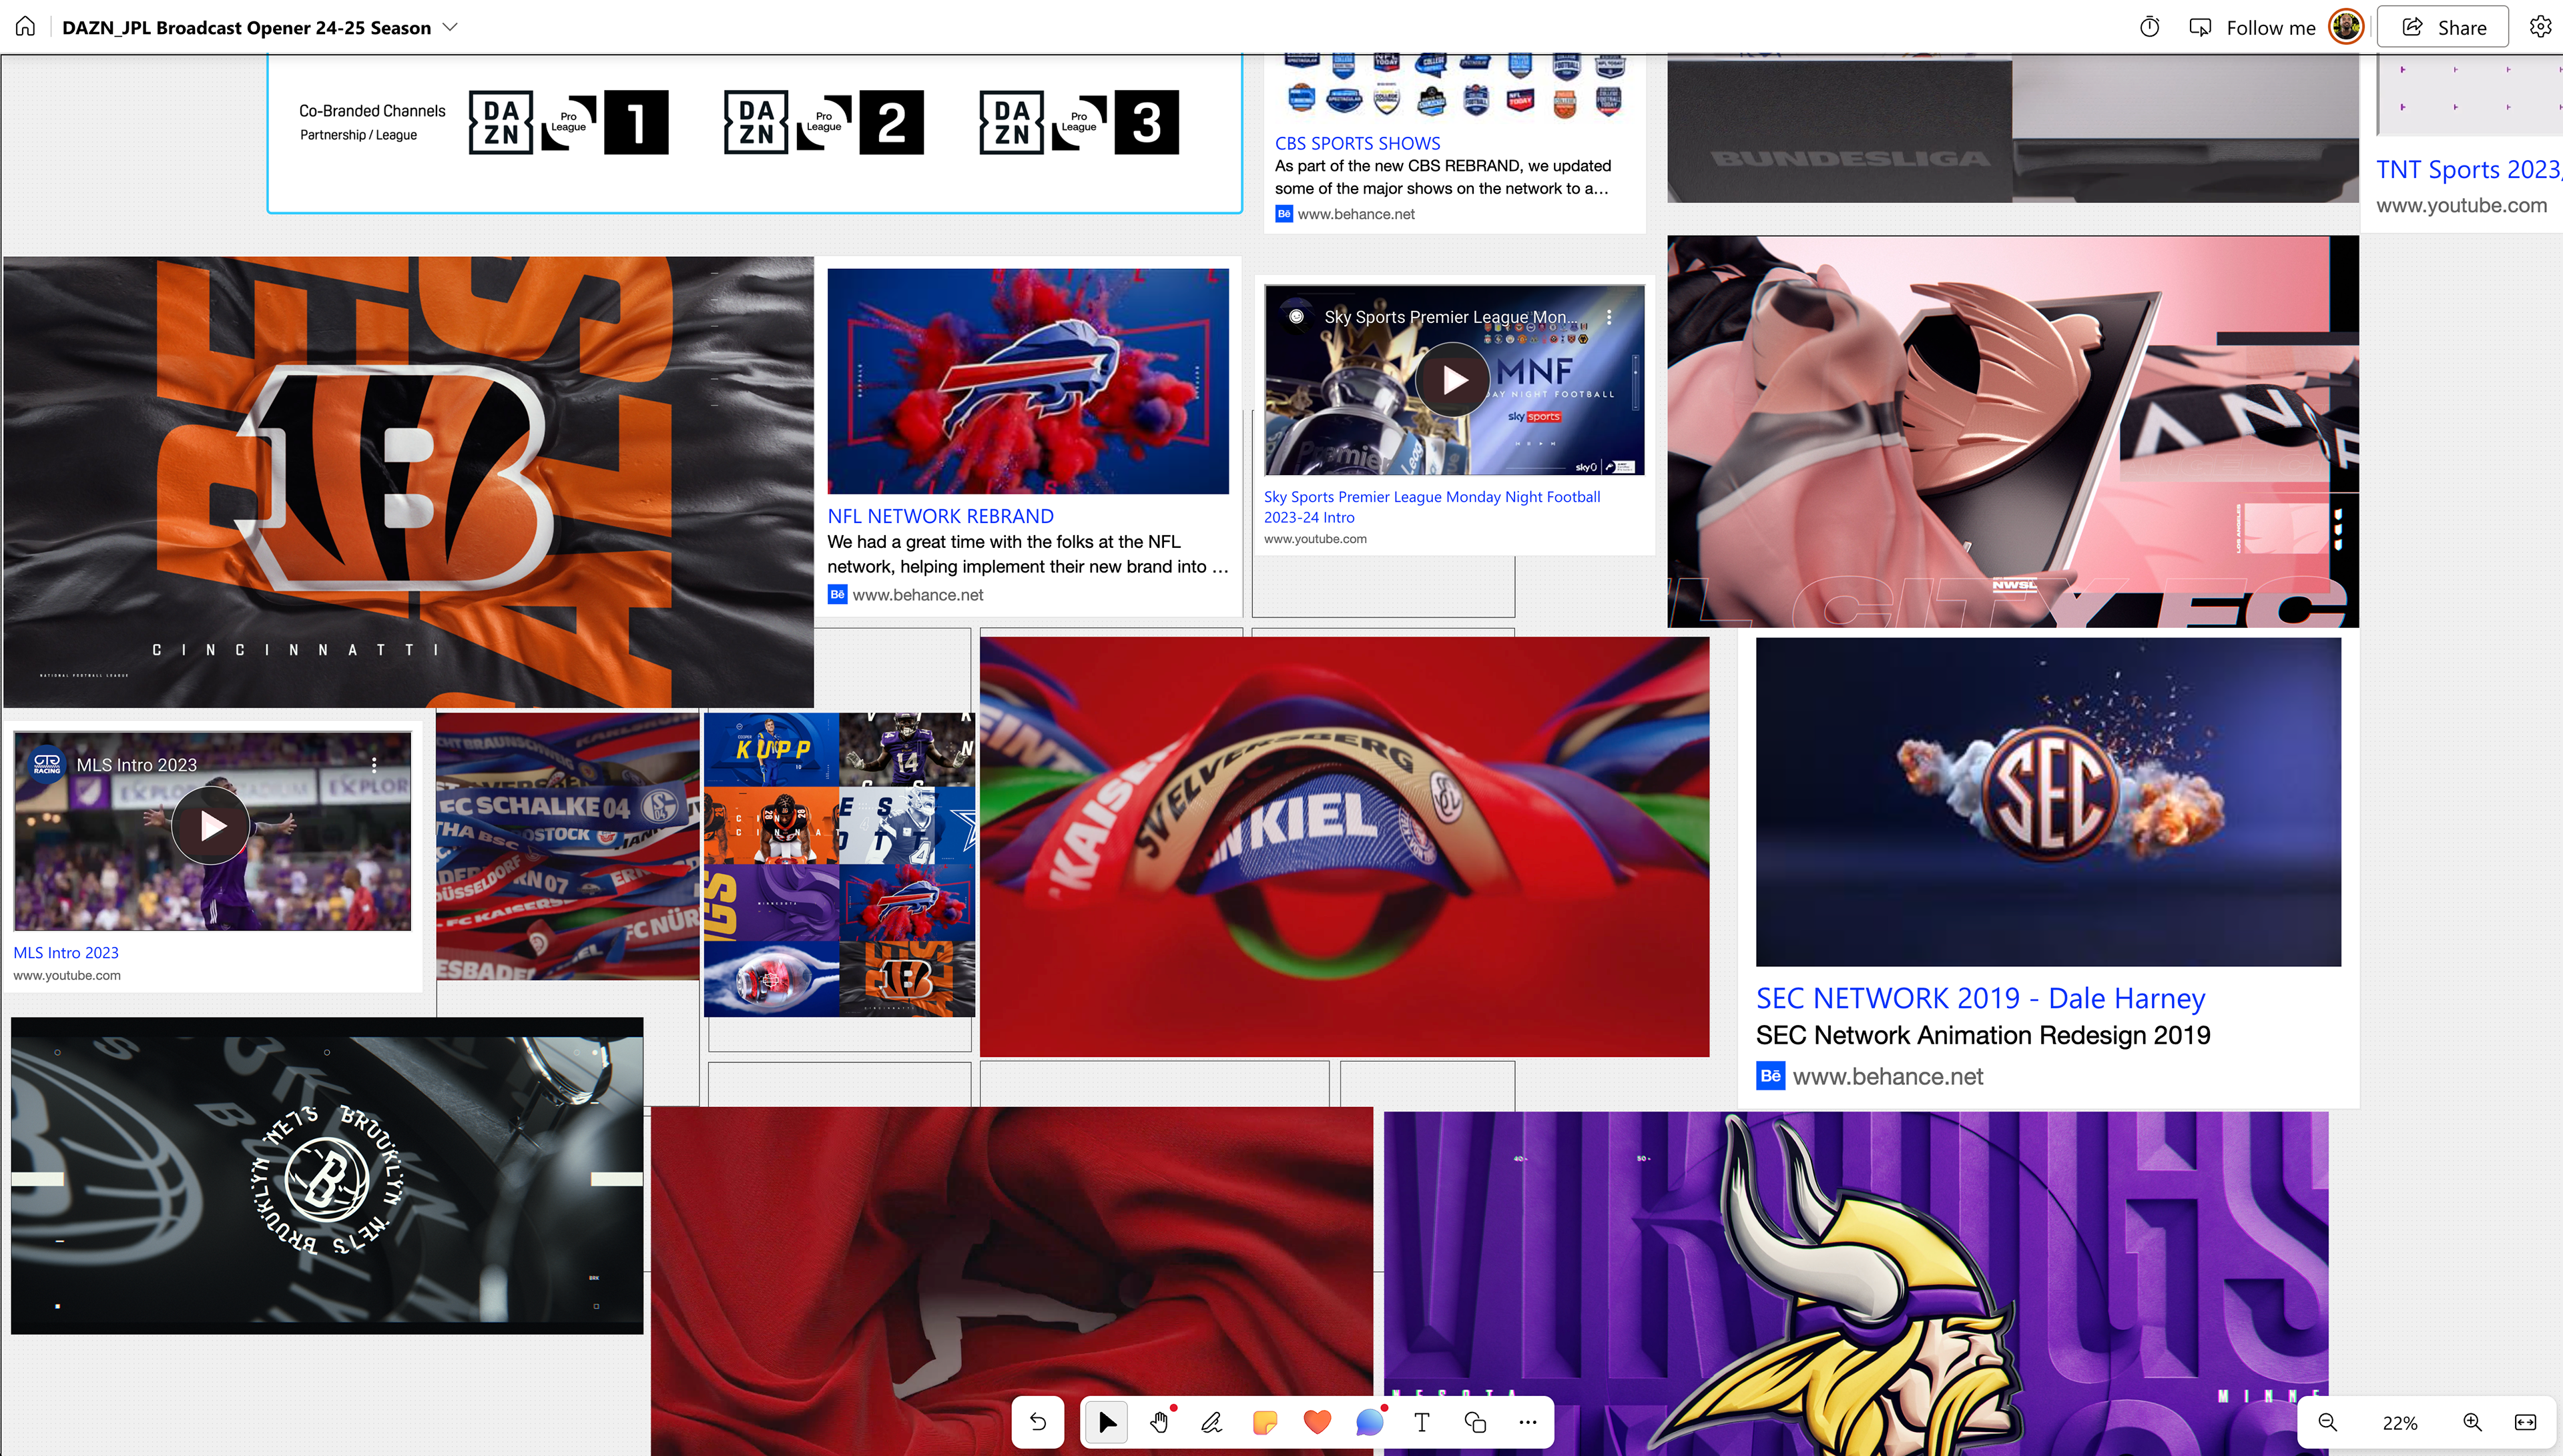The width and height of the screenshot is (2563, 1456).
Task: Open the board title dropdown chevron
Action: pos(451,27)
